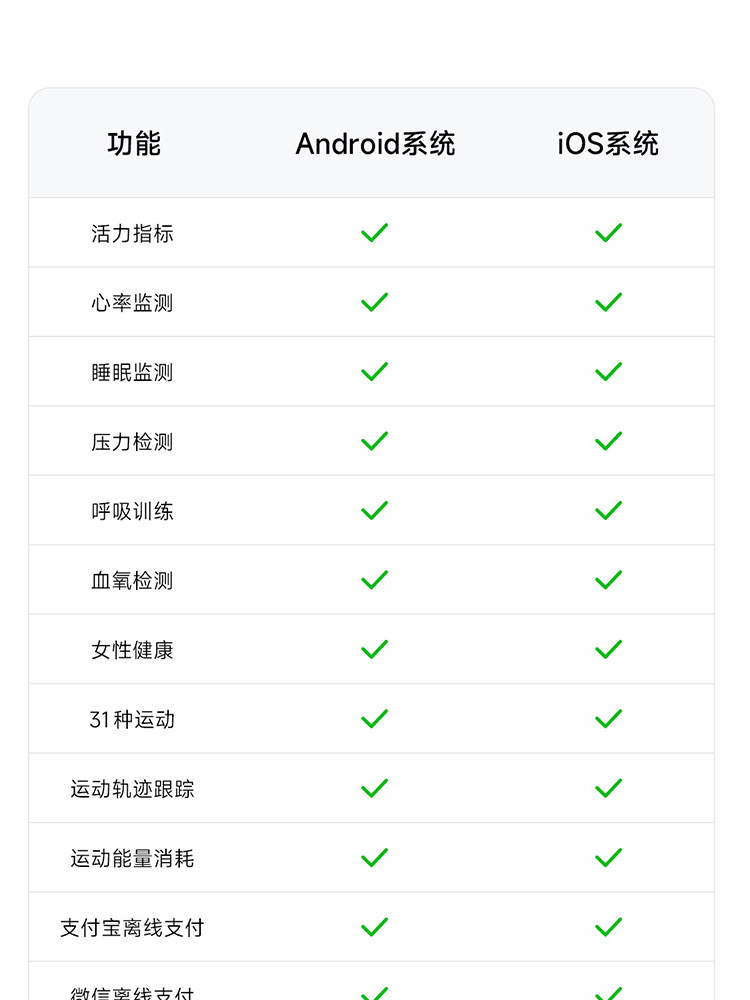Screen dimensions: 750x1000
Task: Click the iOS checkmark for 31种运动
Action: 608,719
